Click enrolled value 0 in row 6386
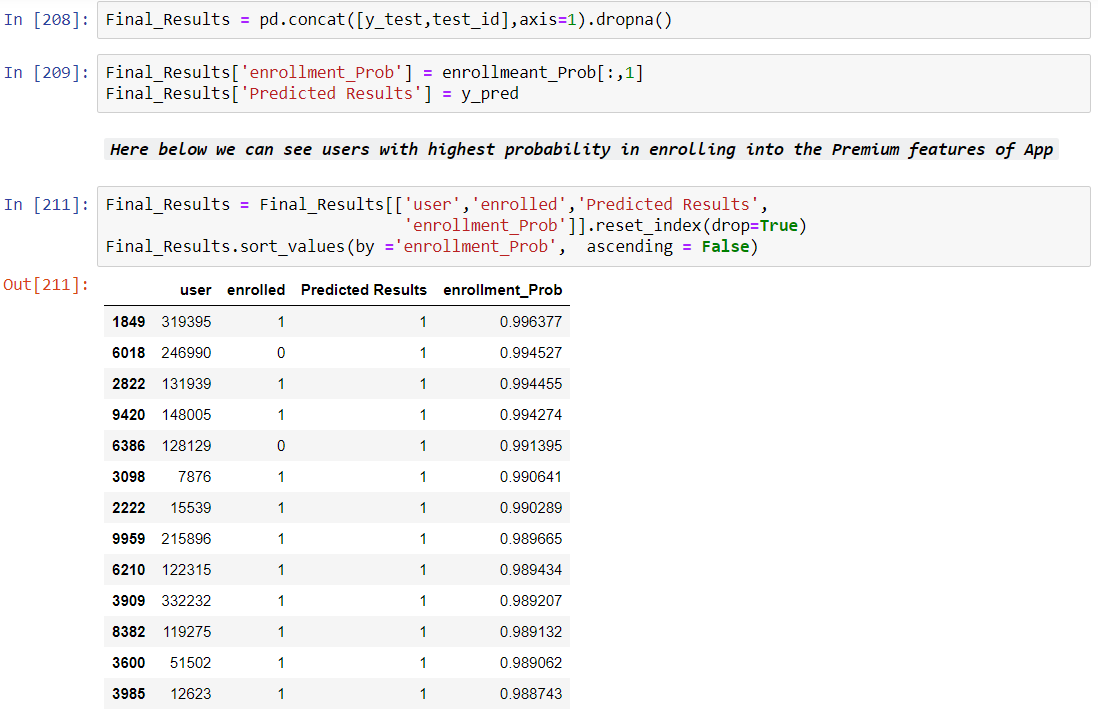This screenshot has height=717, width=1098. pos(281,446)
